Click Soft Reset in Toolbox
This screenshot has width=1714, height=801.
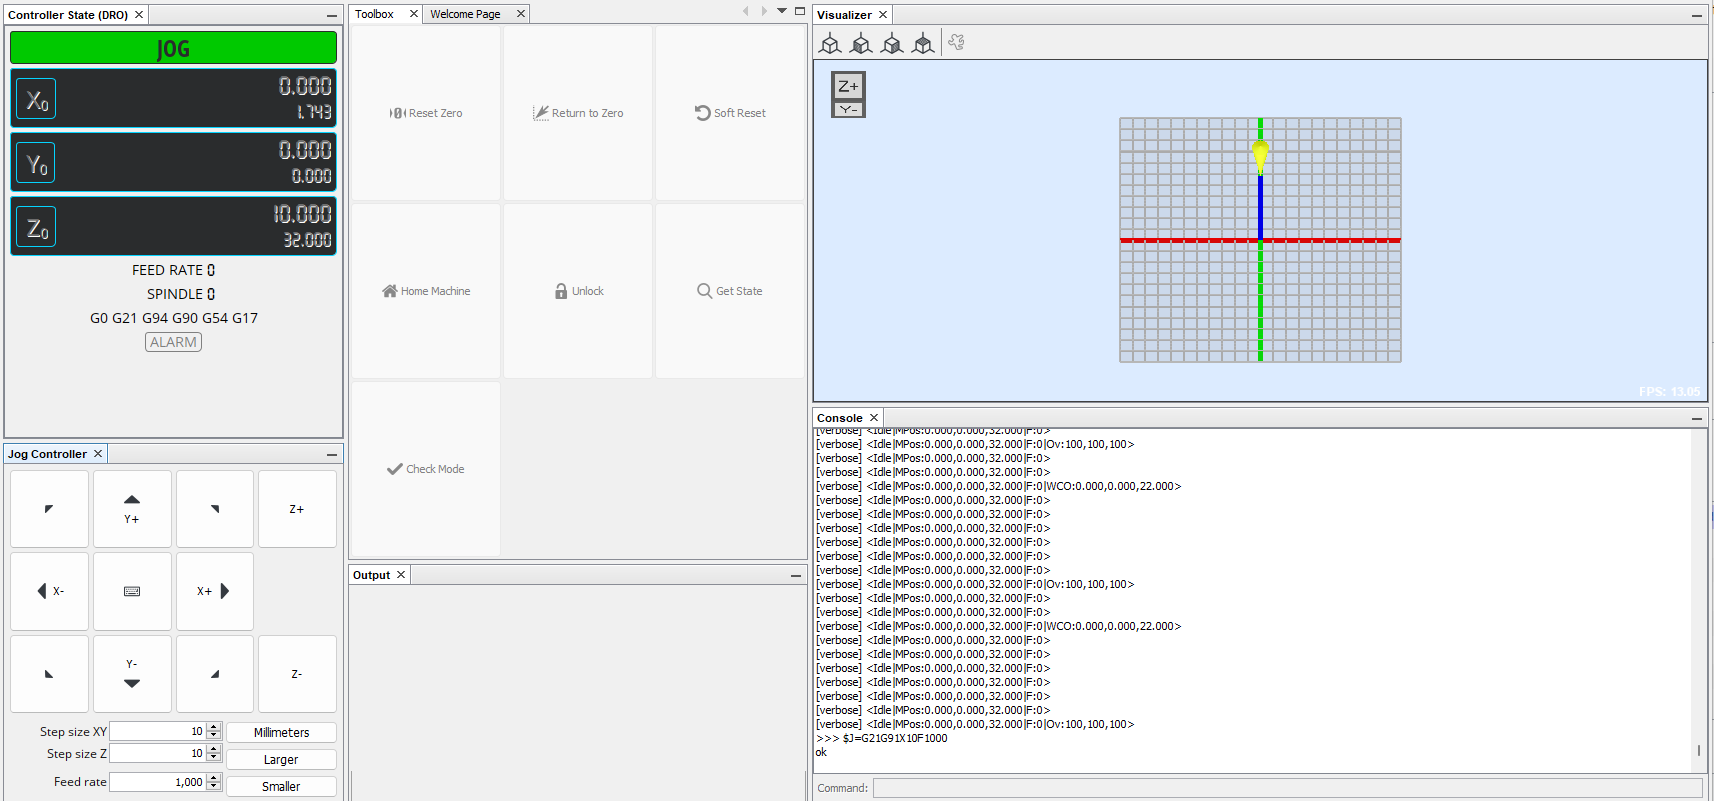[x=730, y=113]
